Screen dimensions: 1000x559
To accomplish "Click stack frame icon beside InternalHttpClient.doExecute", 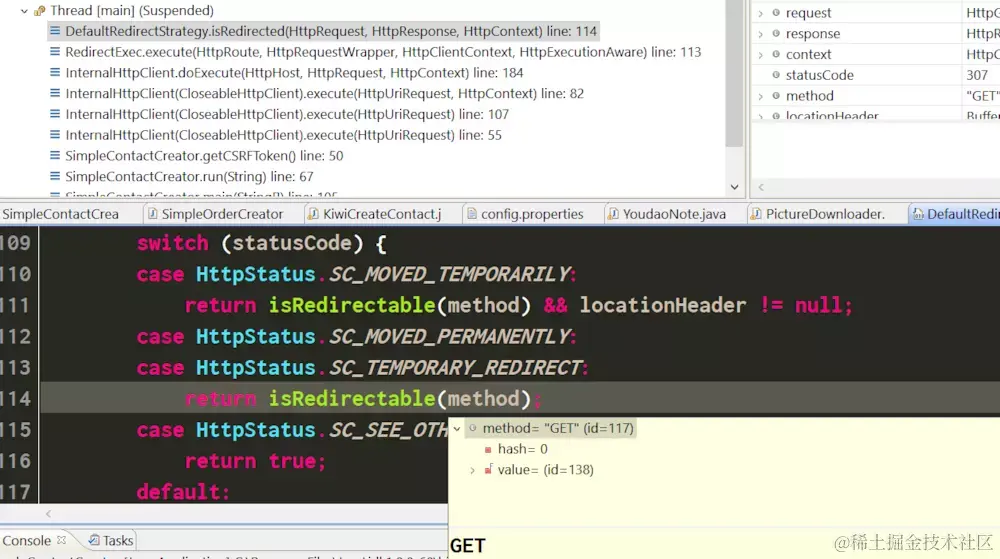I will 55,73.
